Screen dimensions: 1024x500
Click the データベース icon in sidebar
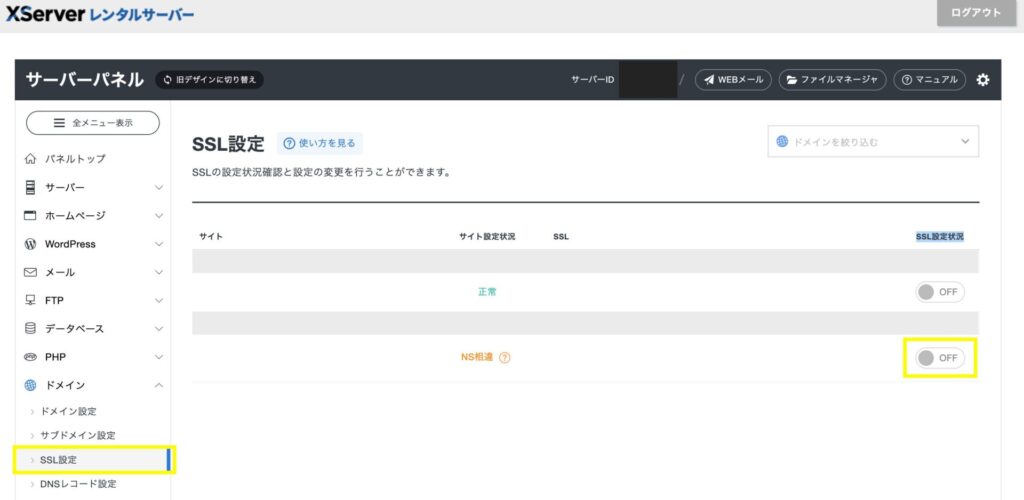(31, 328)
